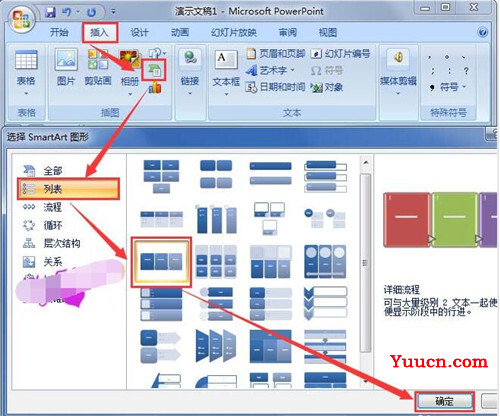Click the Save icon in quick access toolbar
Image resolution: width=500 pixels, height=416 pixels.
pos(50,12)
